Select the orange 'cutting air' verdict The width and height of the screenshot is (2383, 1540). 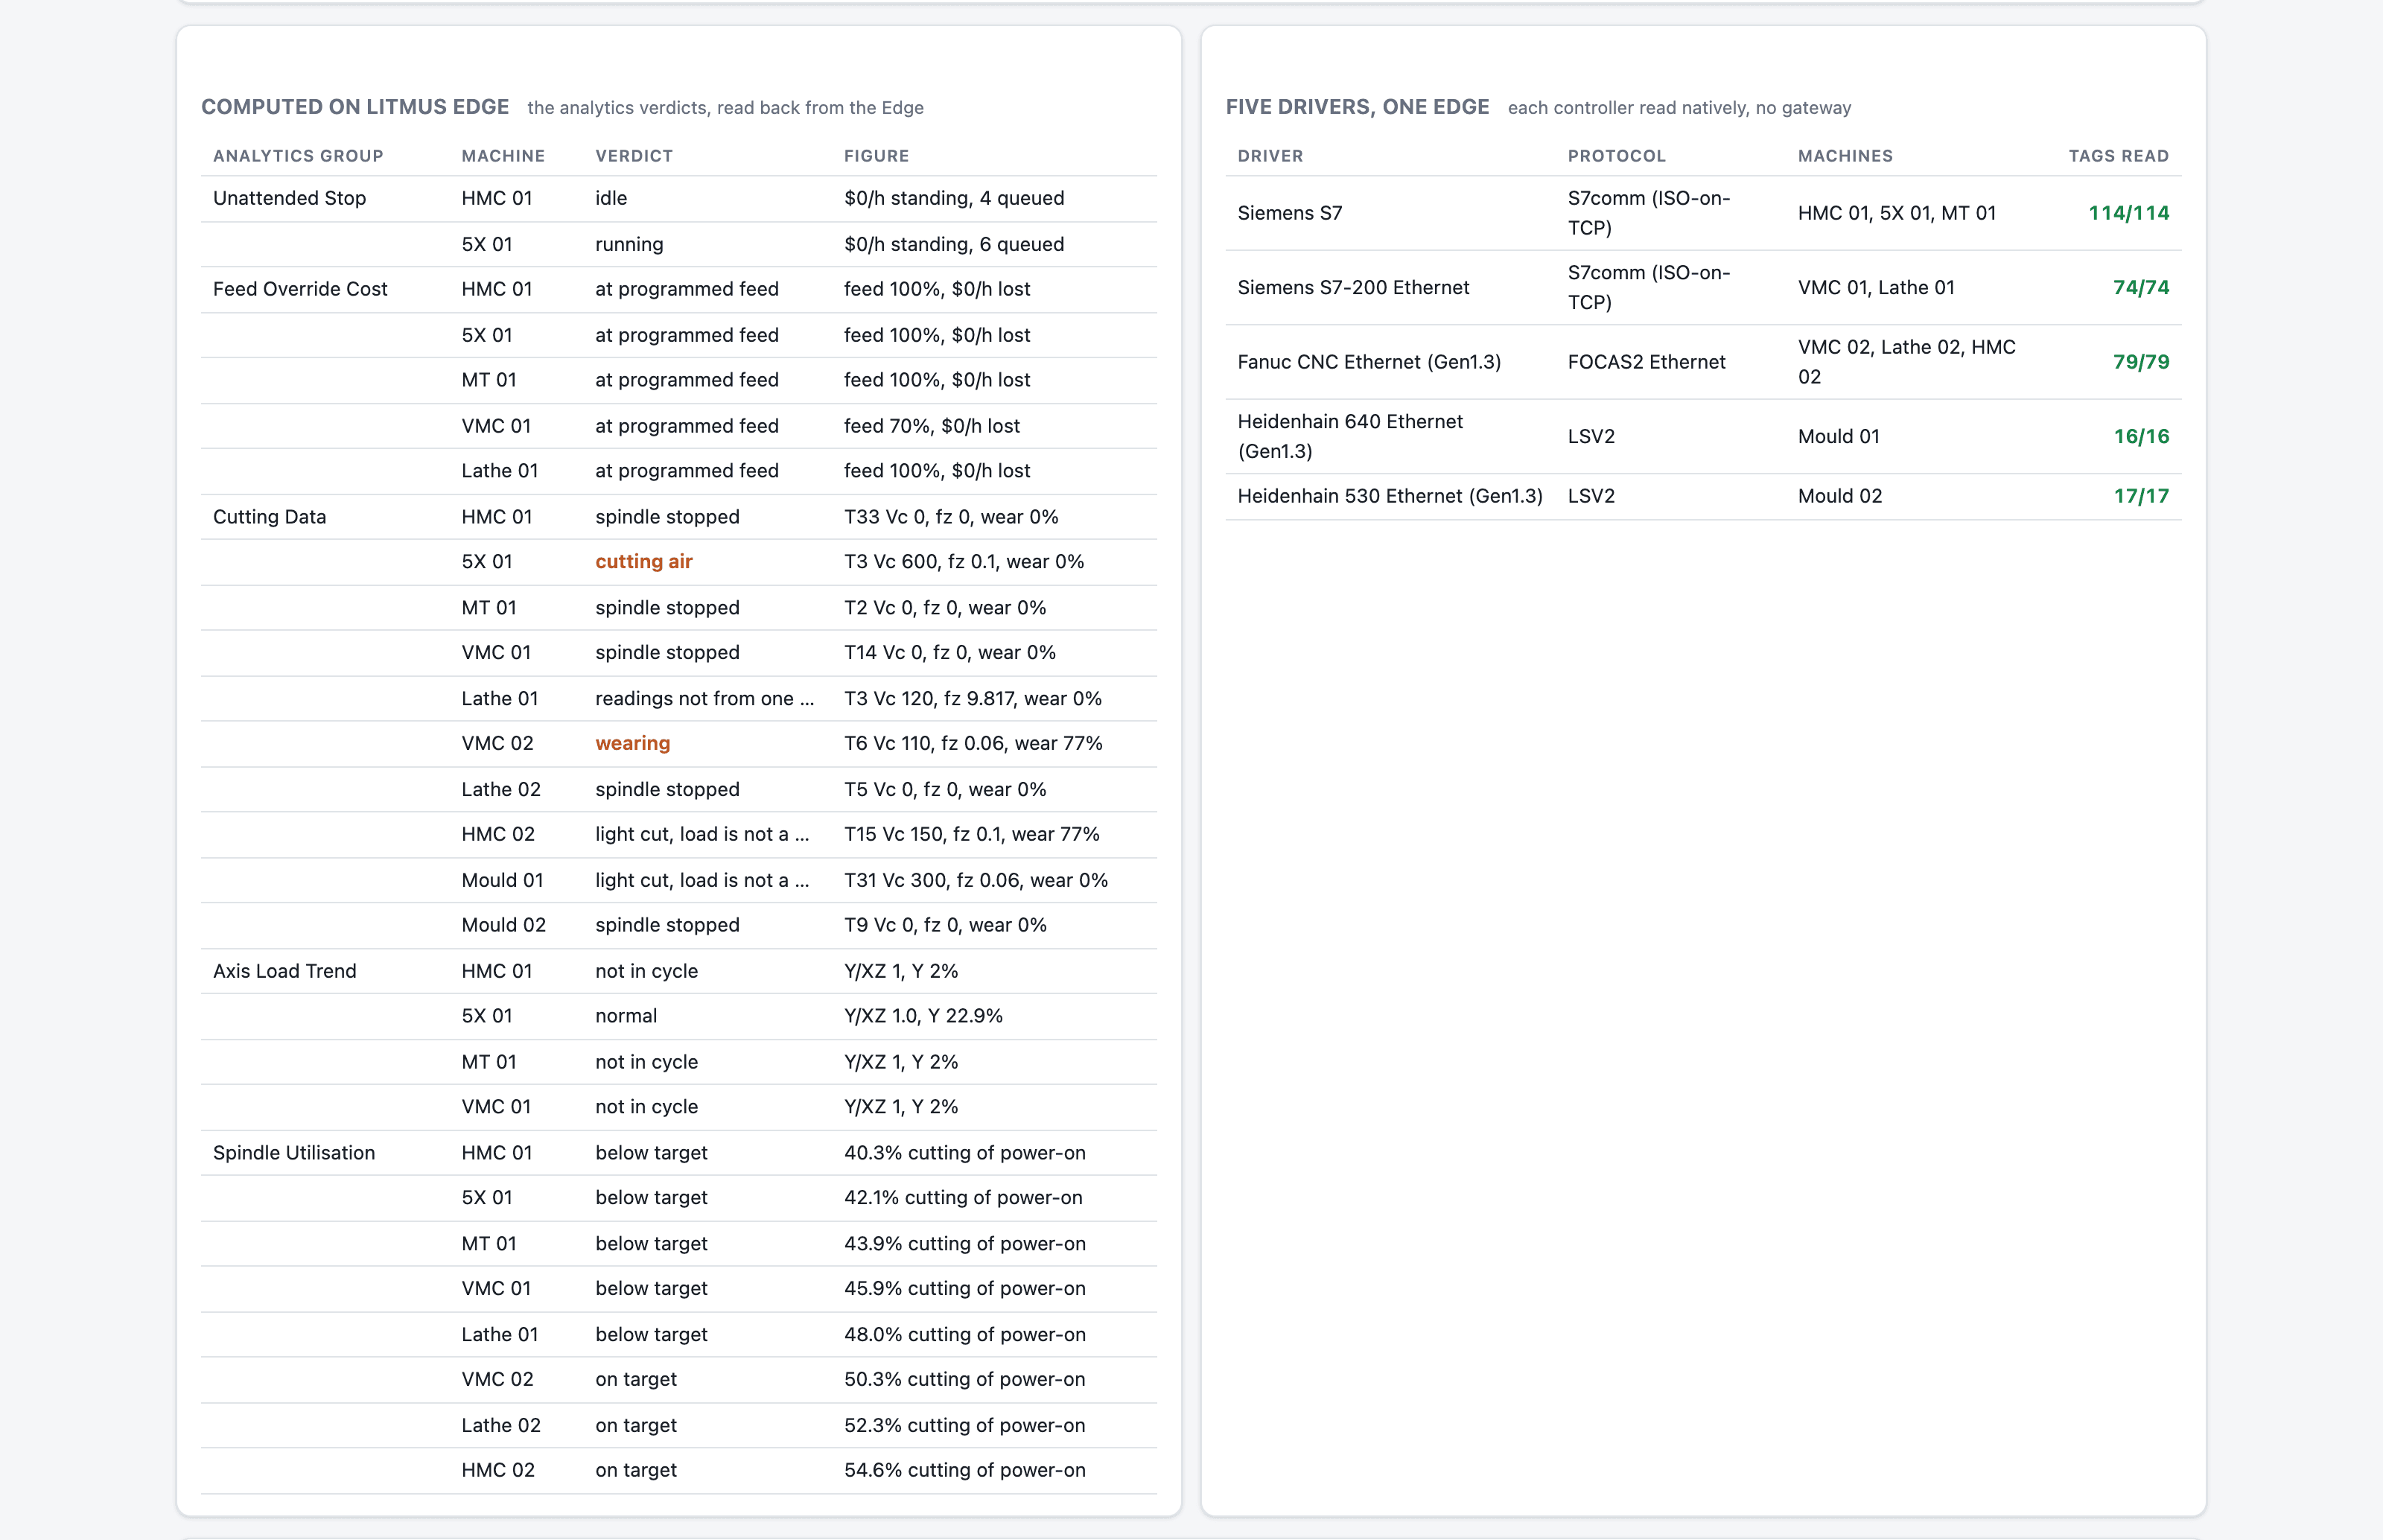[643, 562]
